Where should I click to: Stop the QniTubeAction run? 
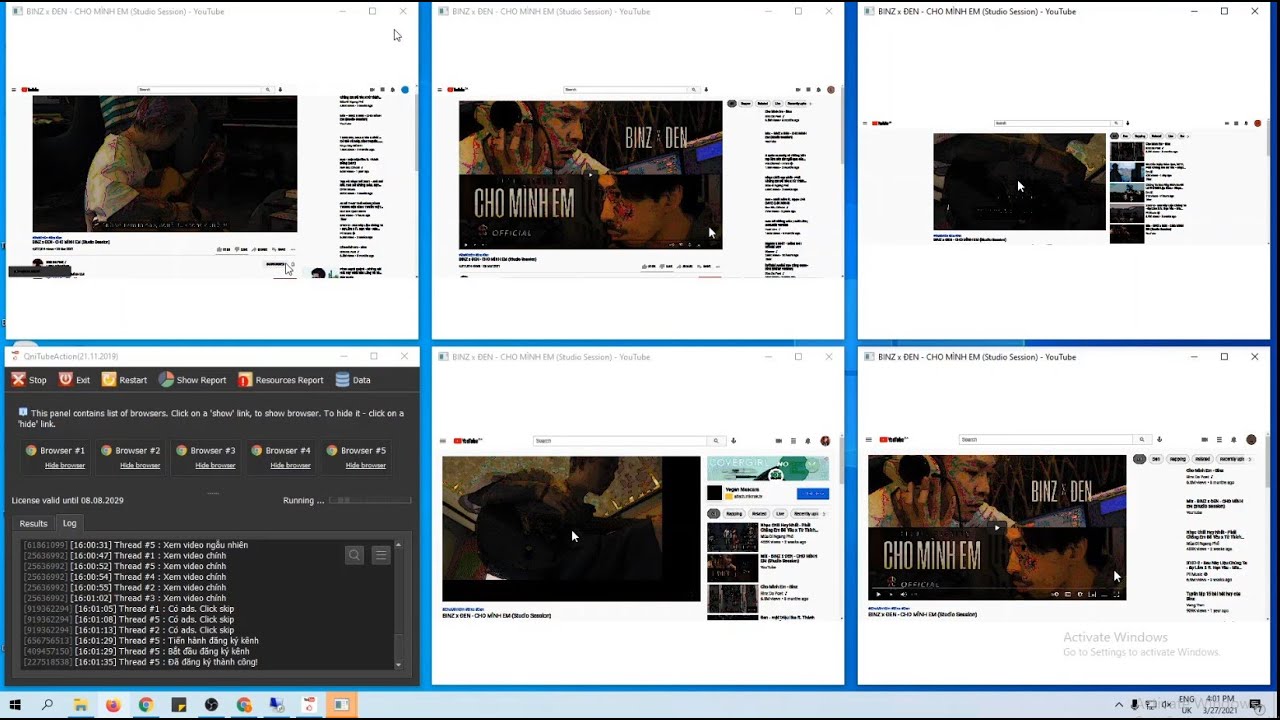[29, 380]
